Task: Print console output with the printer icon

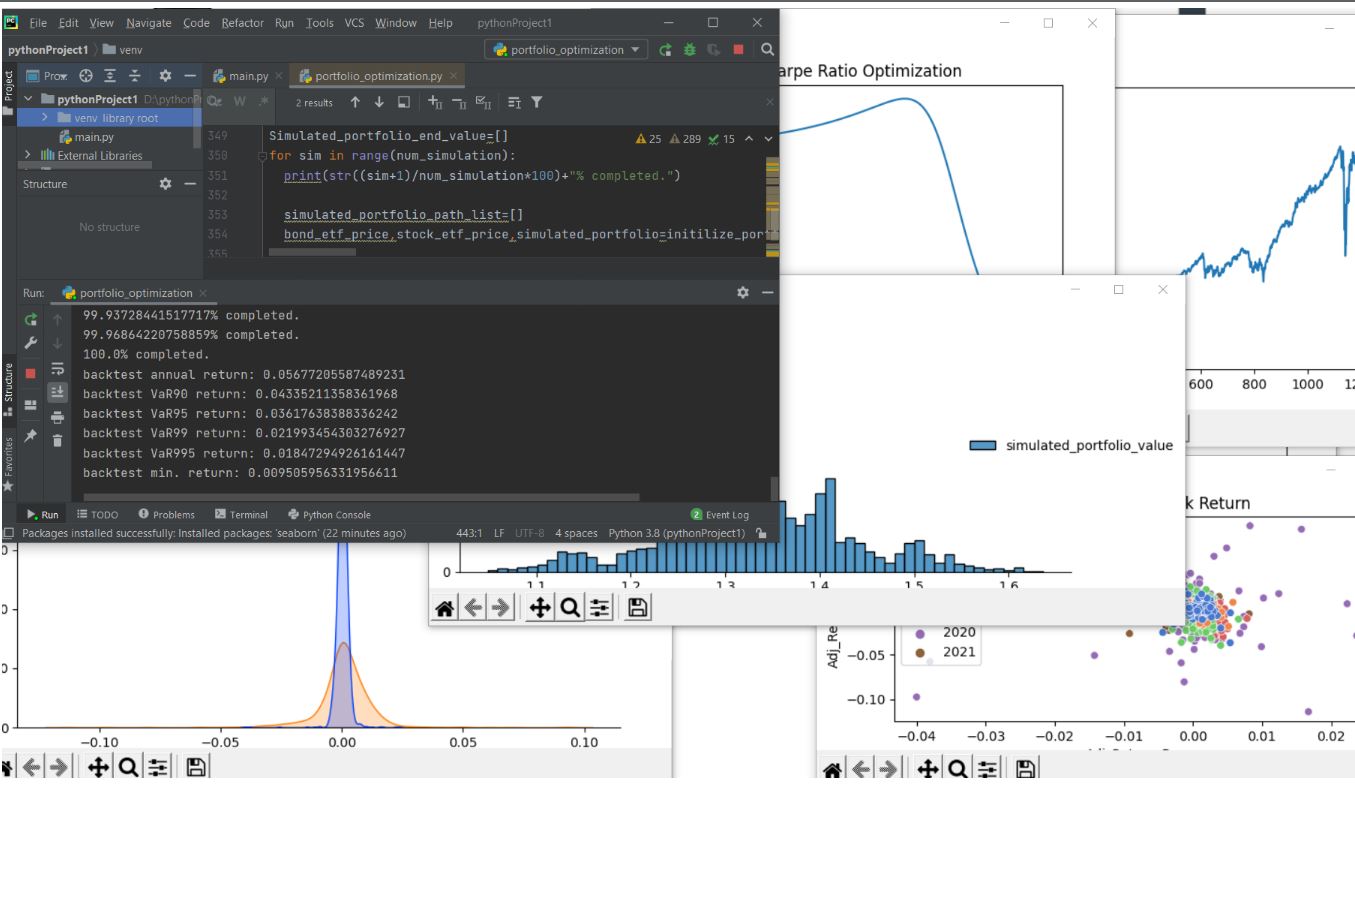Action: (x=57, y=417)
